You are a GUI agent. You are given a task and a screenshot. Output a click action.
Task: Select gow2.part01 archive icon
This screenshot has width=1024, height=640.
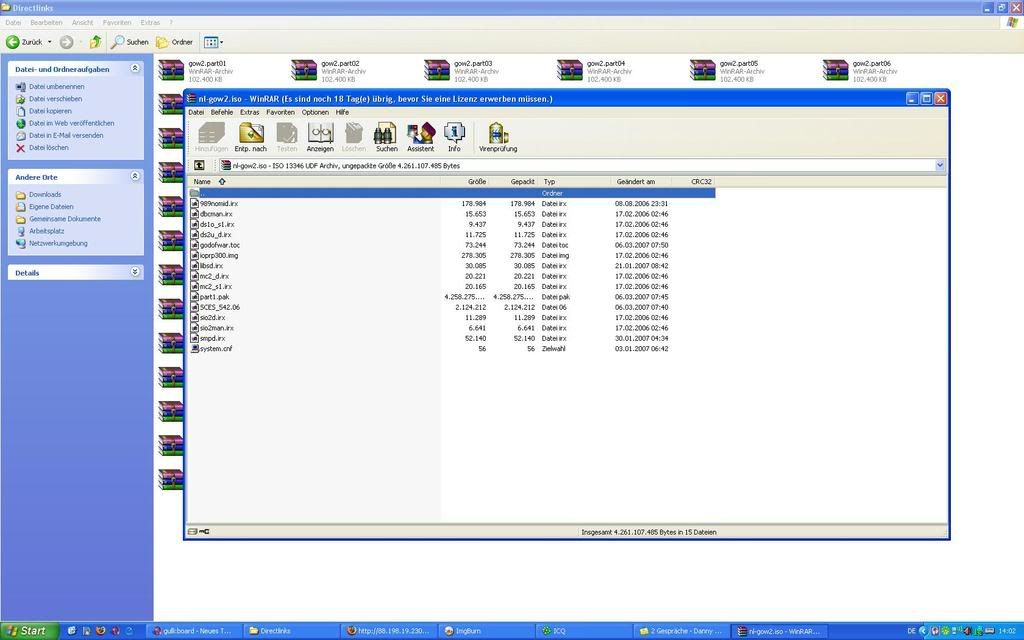(171, 71)
